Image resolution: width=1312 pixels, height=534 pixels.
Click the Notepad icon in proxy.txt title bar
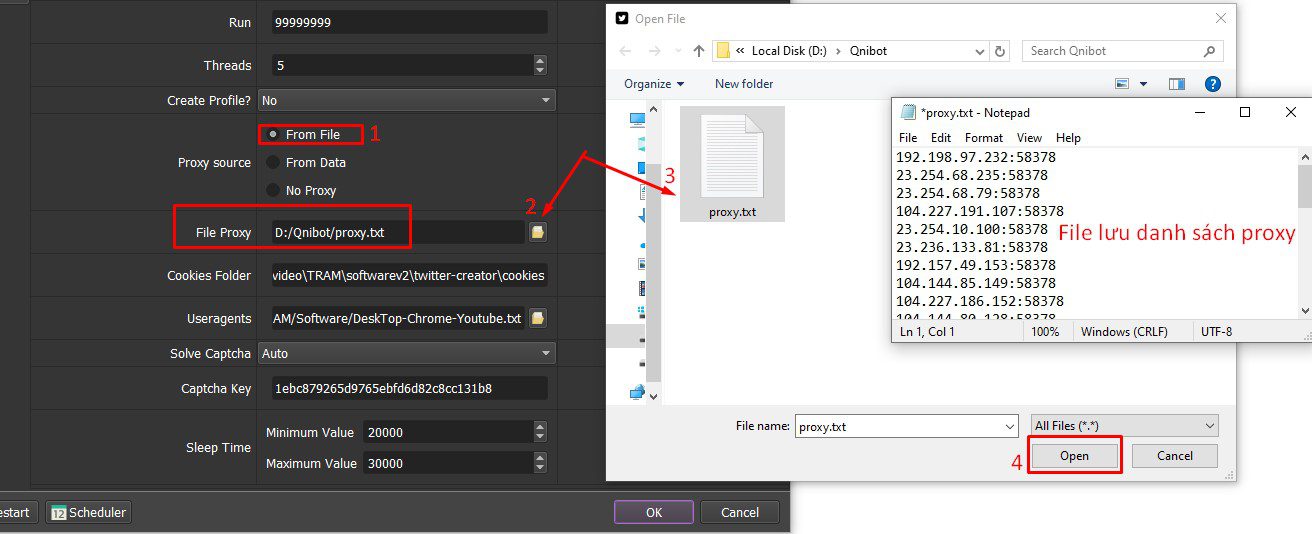908,112
